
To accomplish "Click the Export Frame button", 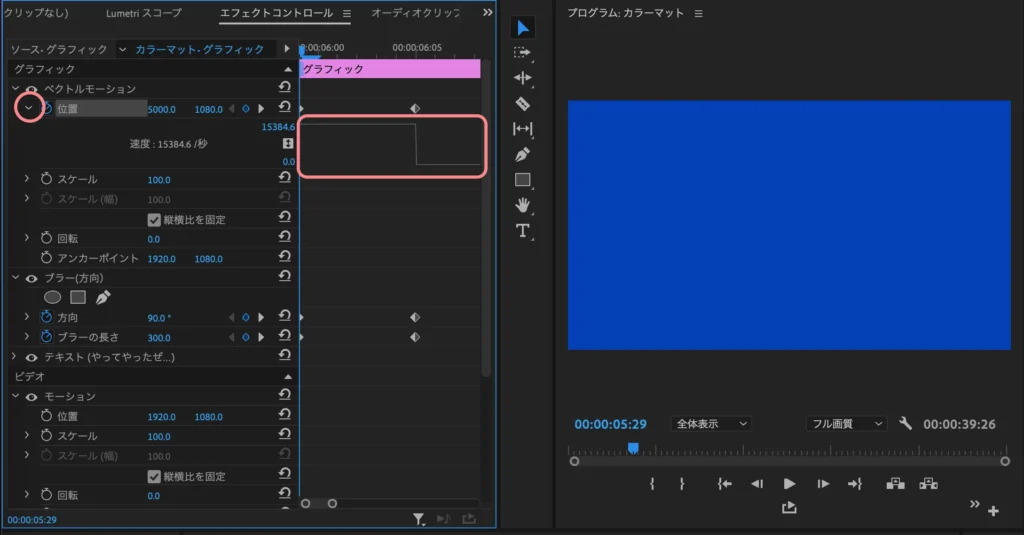I will coord(789,508).
